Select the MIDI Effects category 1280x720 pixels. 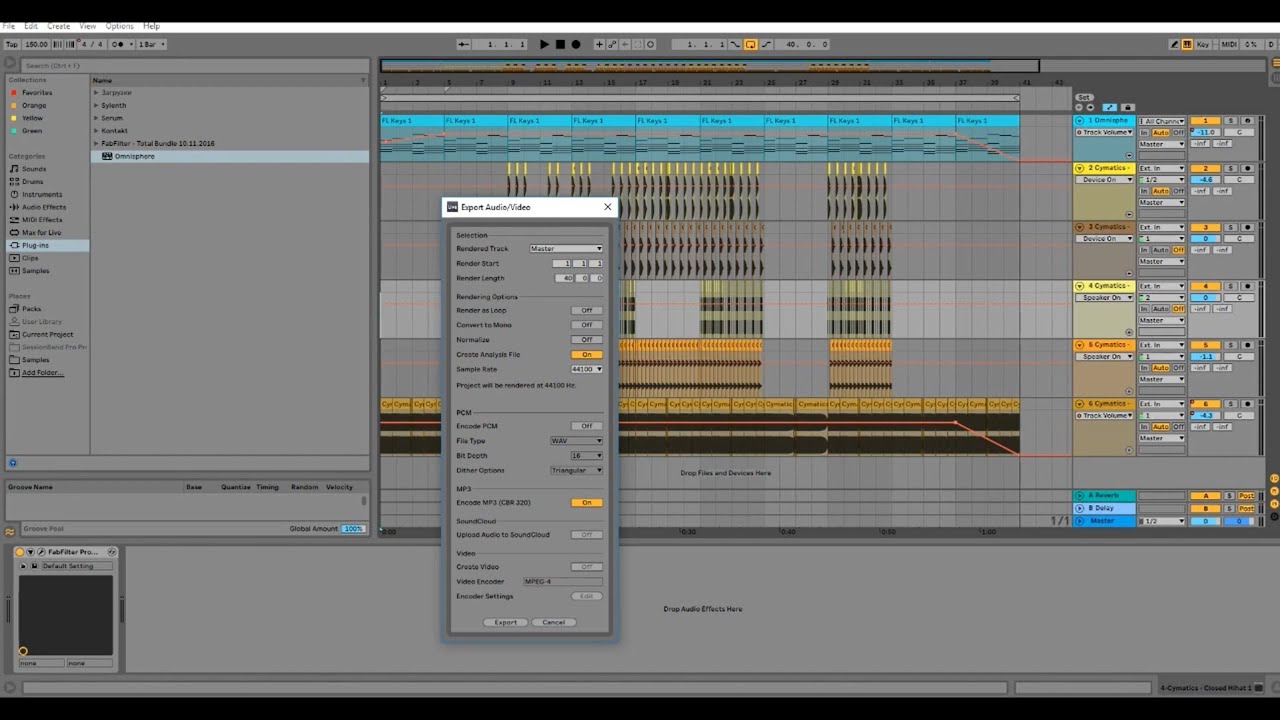coord(42,220)
